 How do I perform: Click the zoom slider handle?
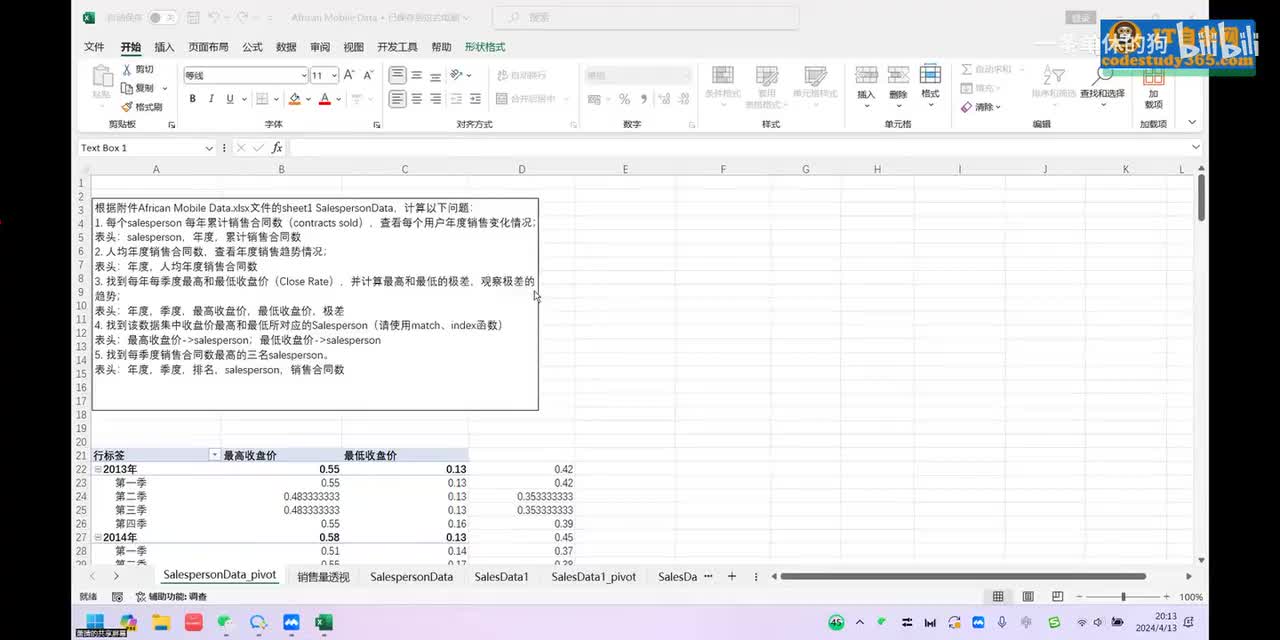point(1123,597)
